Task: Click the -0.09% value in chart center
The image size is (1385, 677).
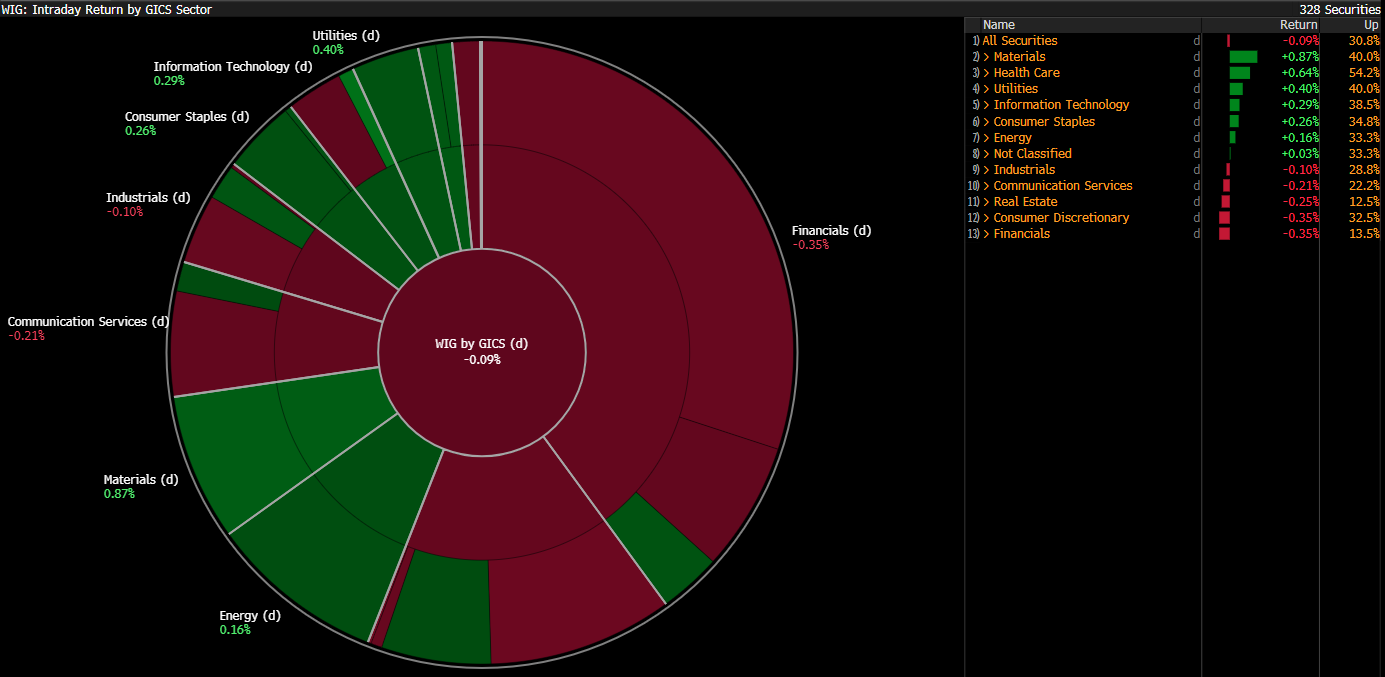Action: point(482,359)
